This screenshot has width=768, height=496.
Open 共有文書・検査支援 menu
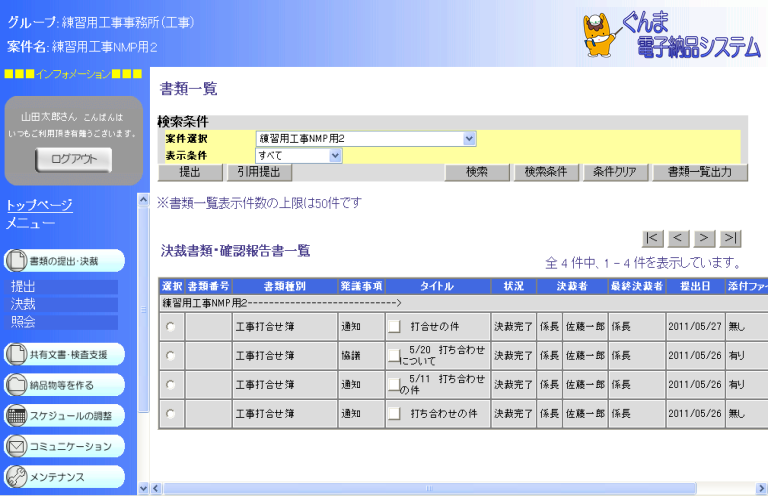[64, 354]
